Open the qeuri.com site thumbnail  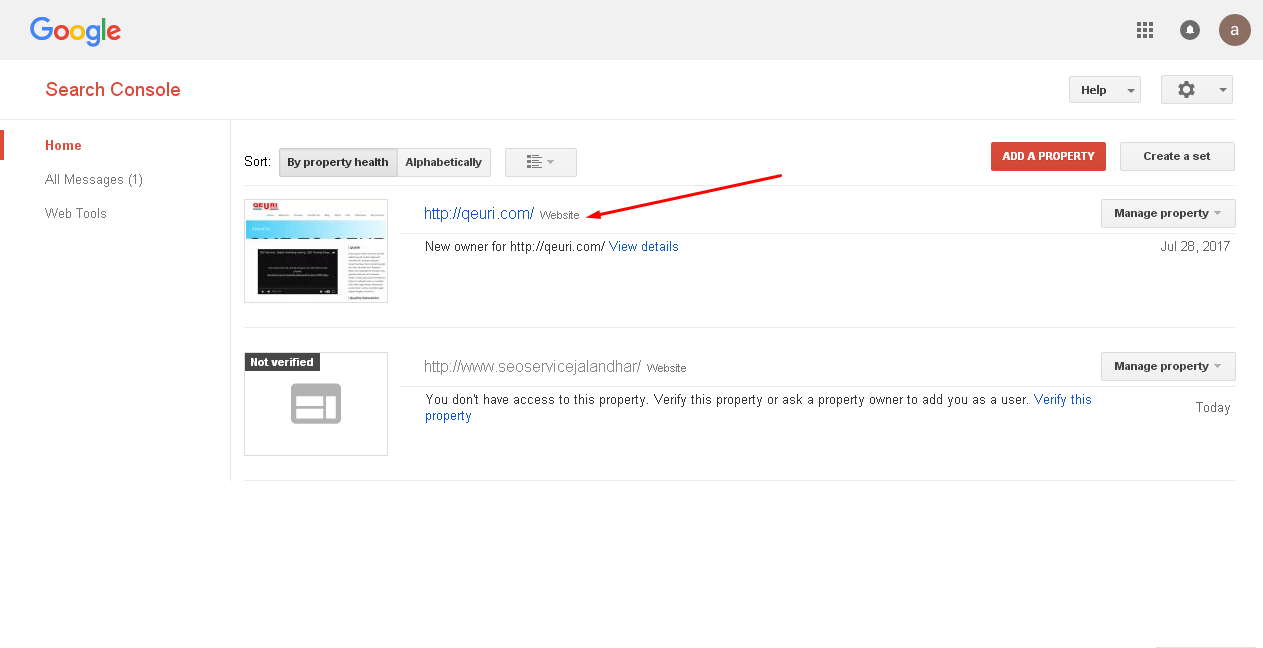pyautogui.click(x=316, y=251)
